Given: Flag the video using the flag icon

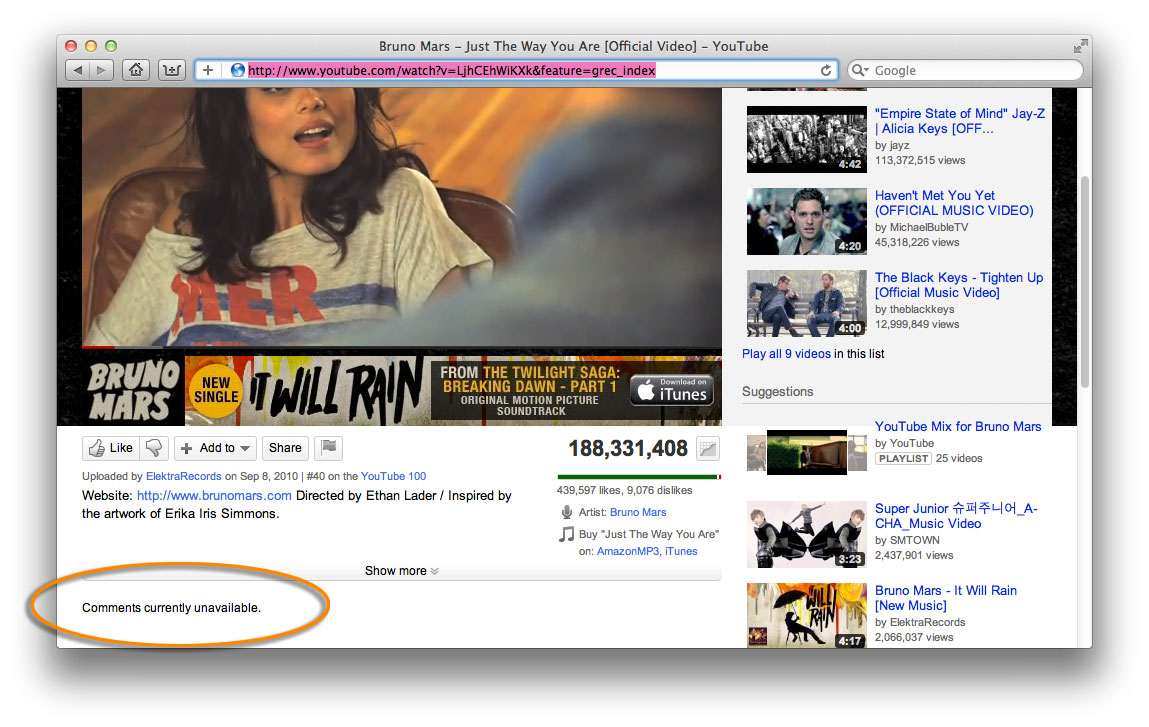Looking at the screenshot, I should [329, 448].
